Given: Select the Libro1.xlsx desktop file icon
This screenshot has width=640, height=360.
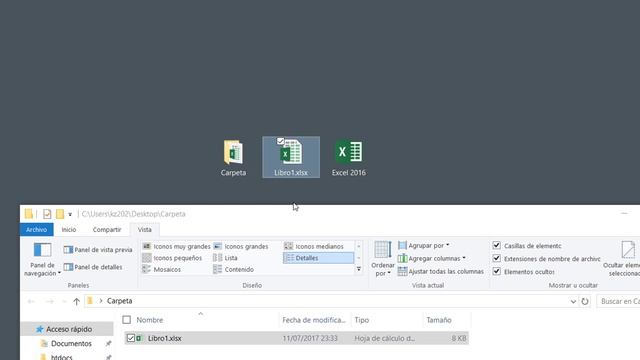Looking at the screenshot, I should tap(291, 157).
